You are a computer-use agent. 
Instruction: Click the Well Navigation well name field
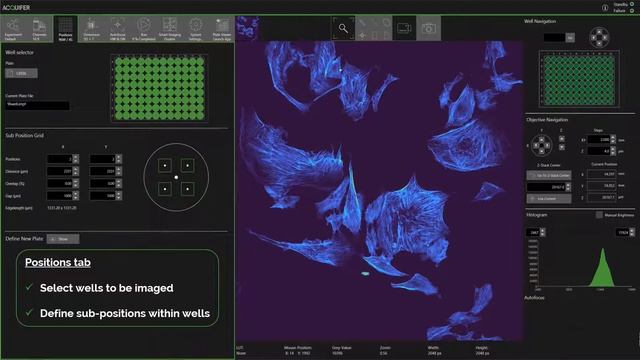click(x=554, y=38)
